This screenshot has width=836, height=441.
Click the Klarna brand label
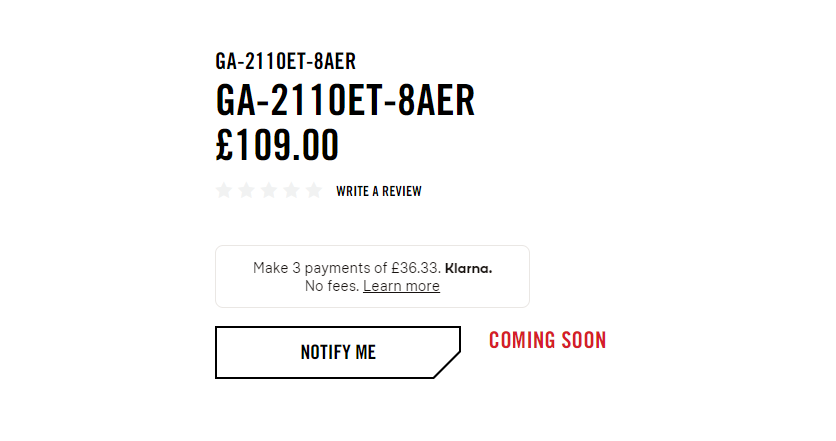pyautogui.click(x=469, y=268)
